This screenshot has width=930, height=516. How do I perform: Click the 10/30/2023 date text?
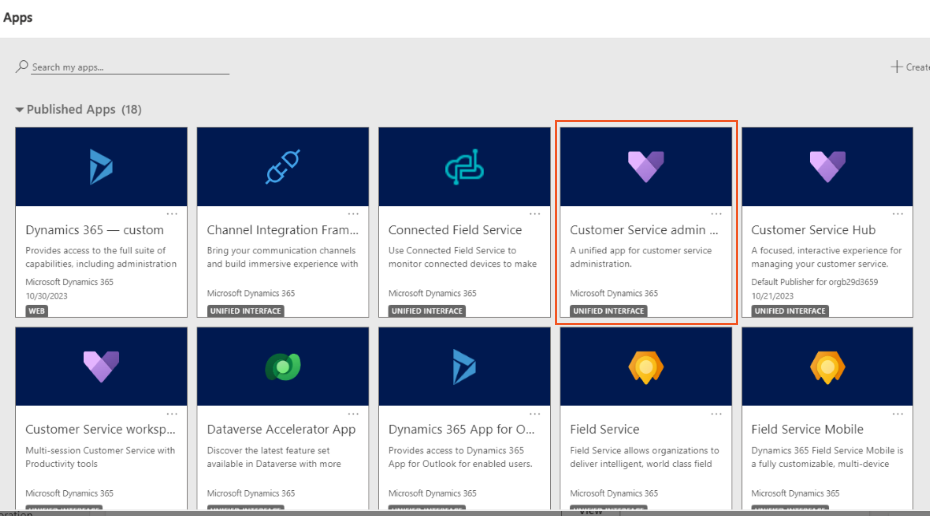point(46,296)
